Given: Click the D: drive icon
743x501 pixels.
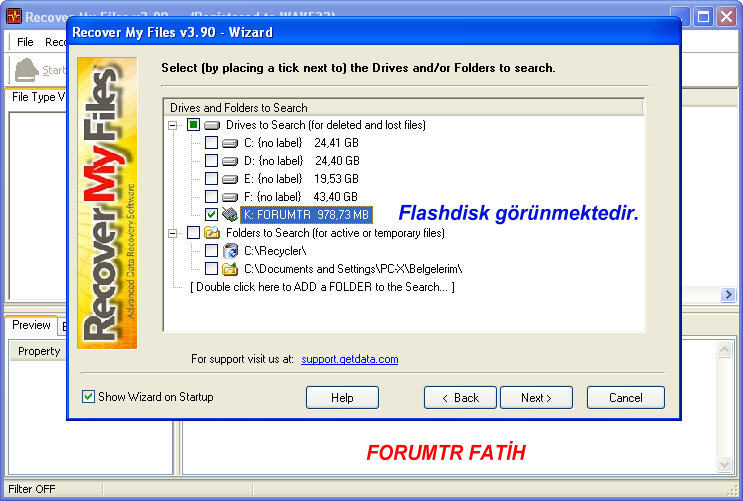Looking at the screenshot, I should pos(230,161).
